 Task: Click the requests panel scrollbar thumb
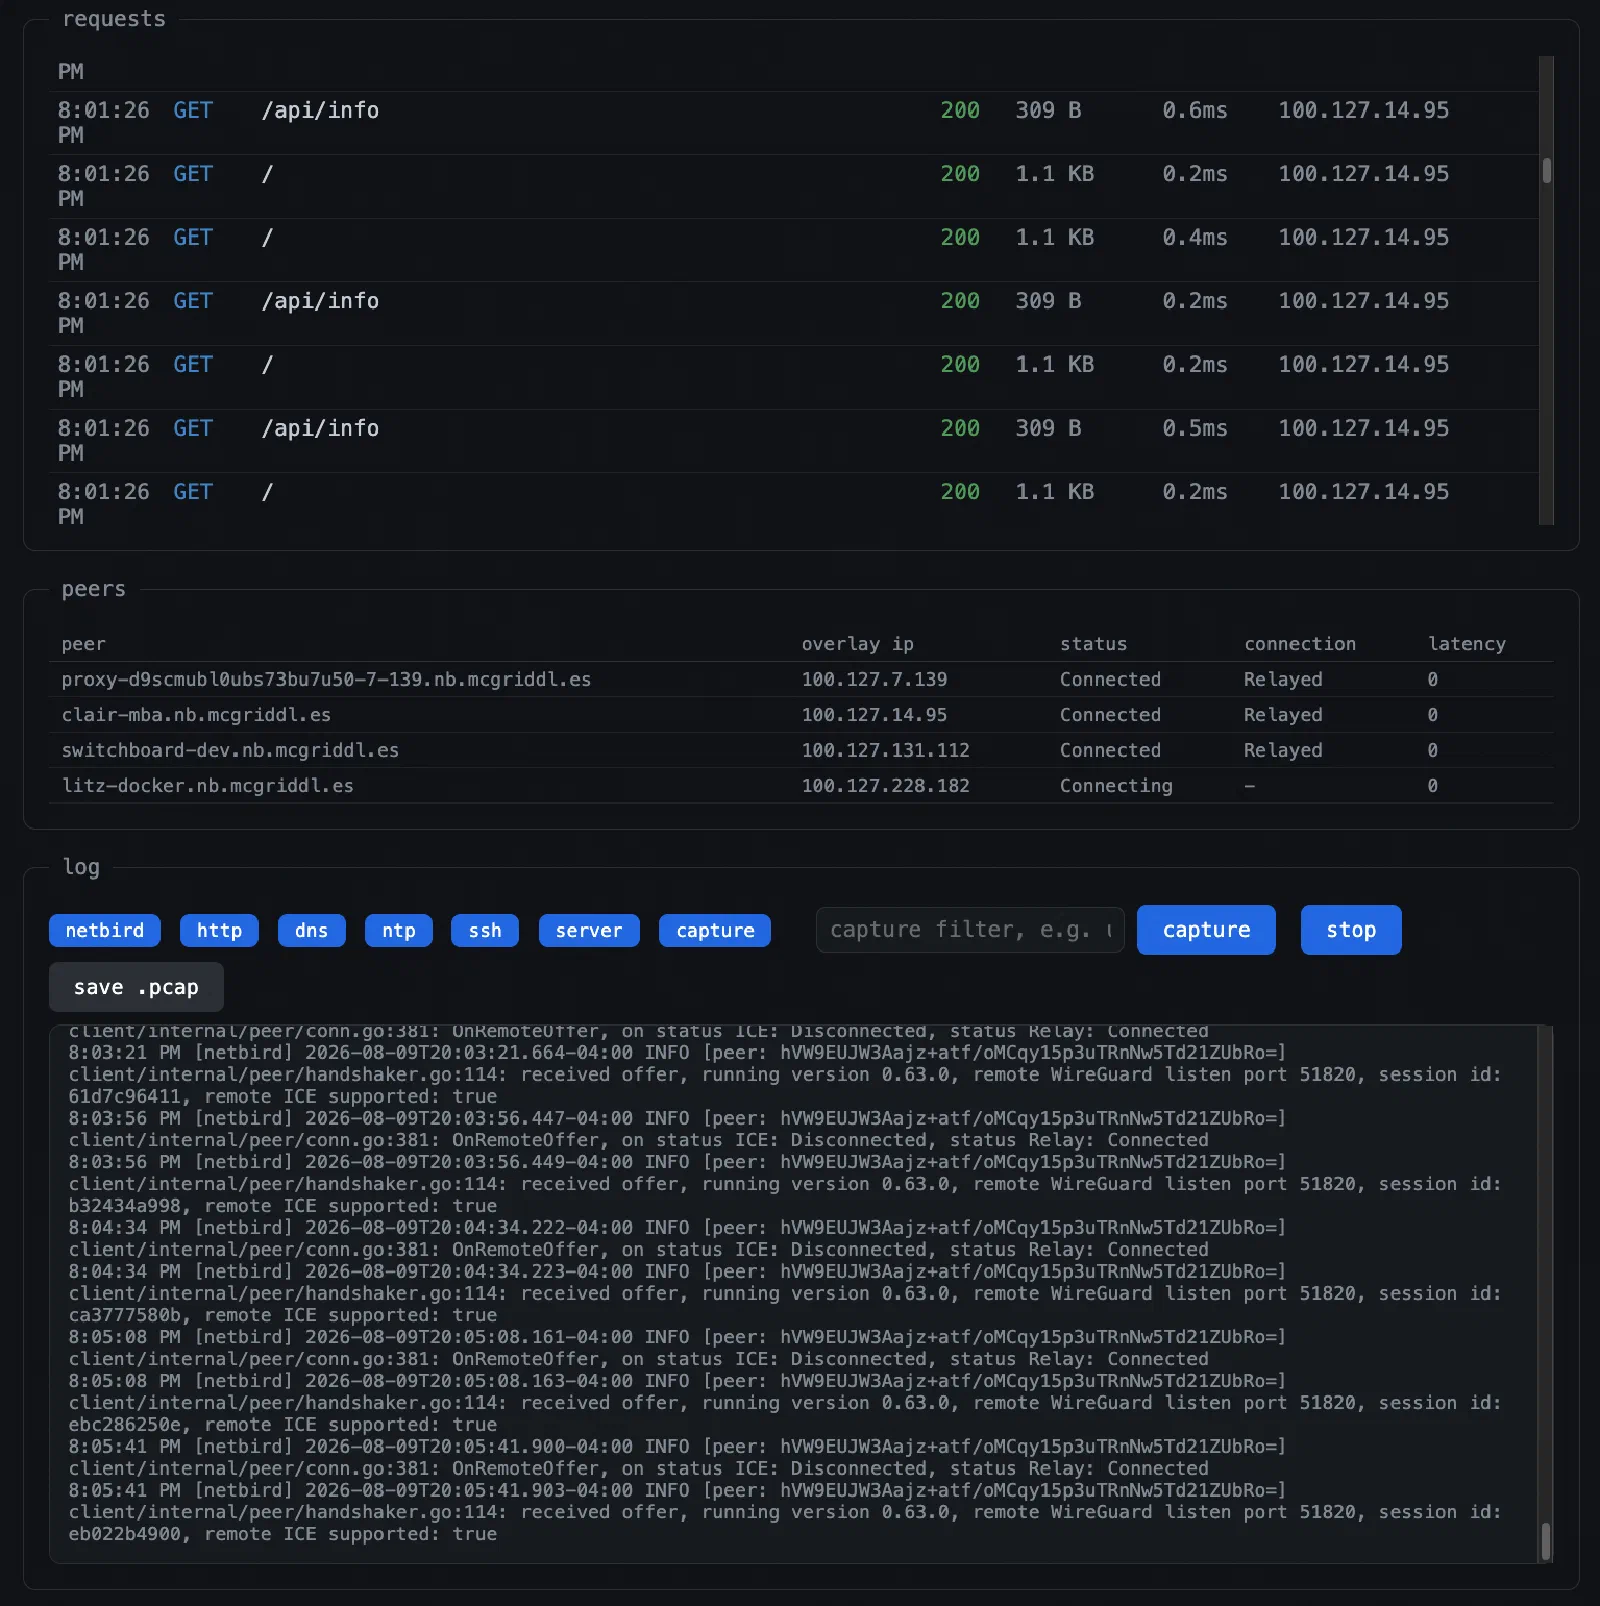(x=1547, y=171)
